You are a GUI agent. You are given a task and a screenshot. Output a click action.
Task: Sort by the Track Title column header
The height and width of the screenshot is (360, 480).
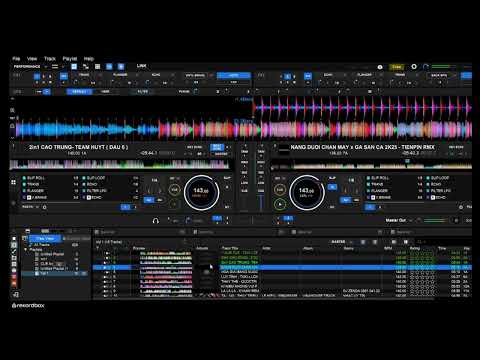[230, 248]
